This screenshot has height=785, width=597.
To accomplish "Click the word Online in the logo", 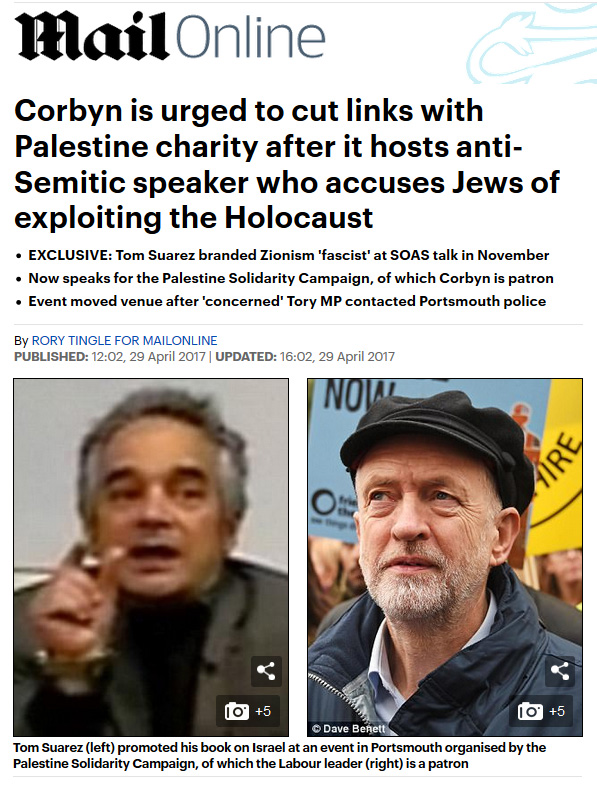I will click(250, 38).
